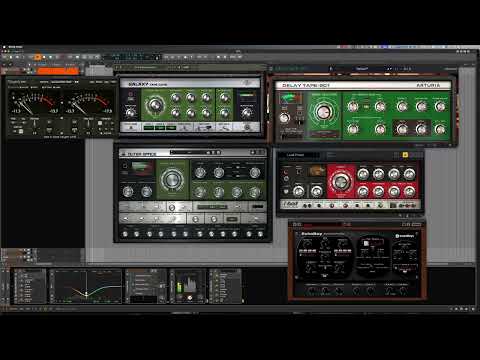Click the first small knob in Outer Space's bottom row
The width and height of the screenshot is (480, 360).
tap(125, 234)
